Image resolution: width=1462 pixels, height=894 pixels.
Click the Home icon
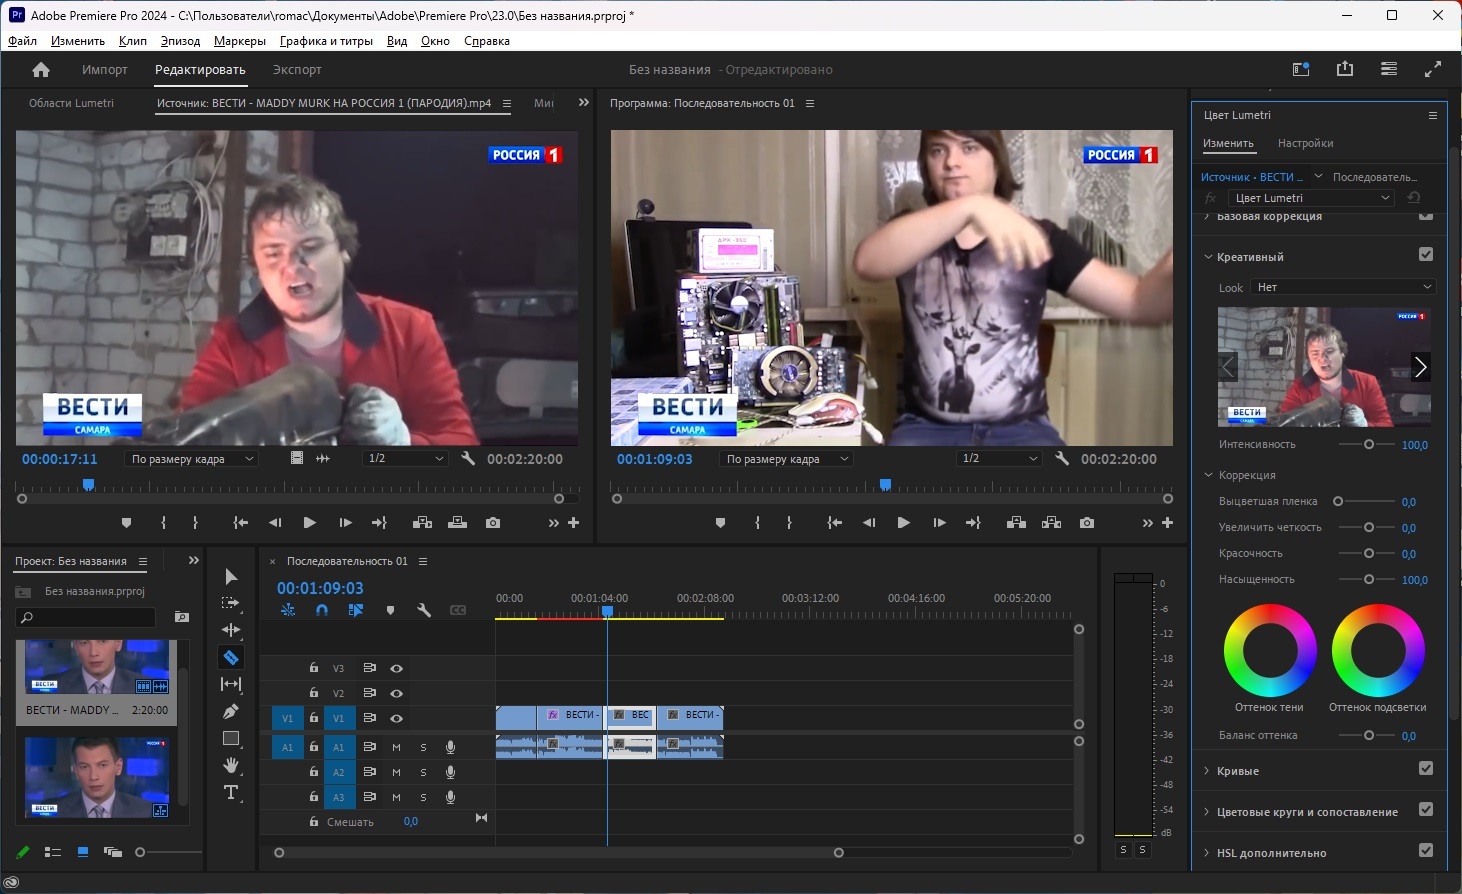pos(41,70)
